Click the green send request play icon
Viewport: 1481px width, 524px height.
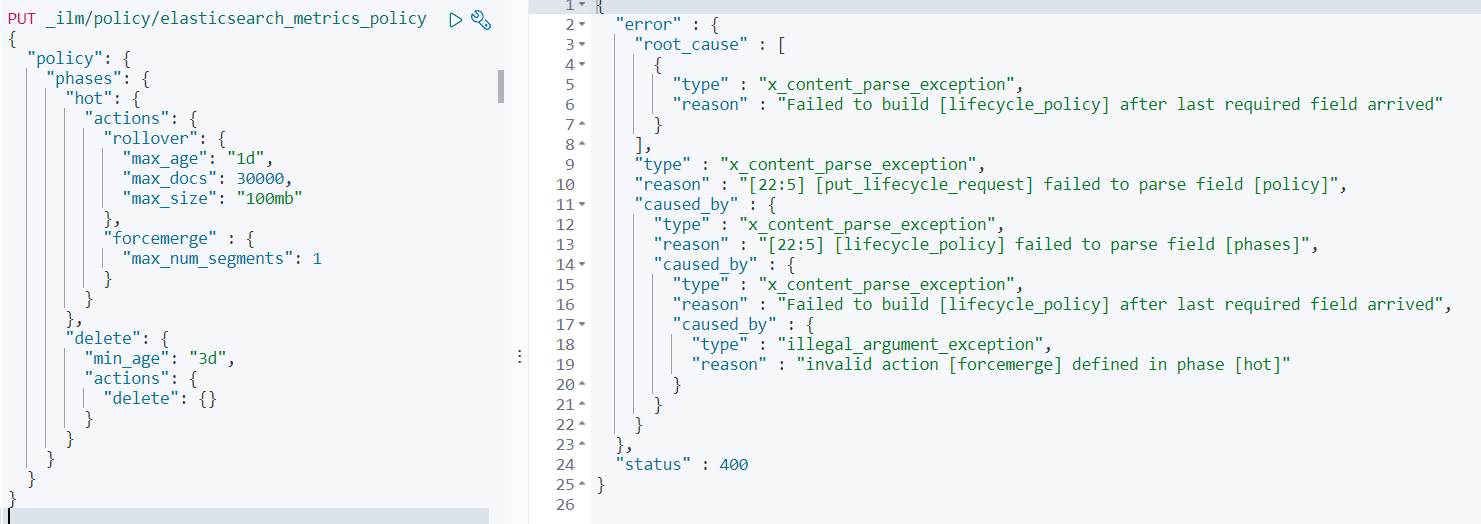tap(456, 19)
